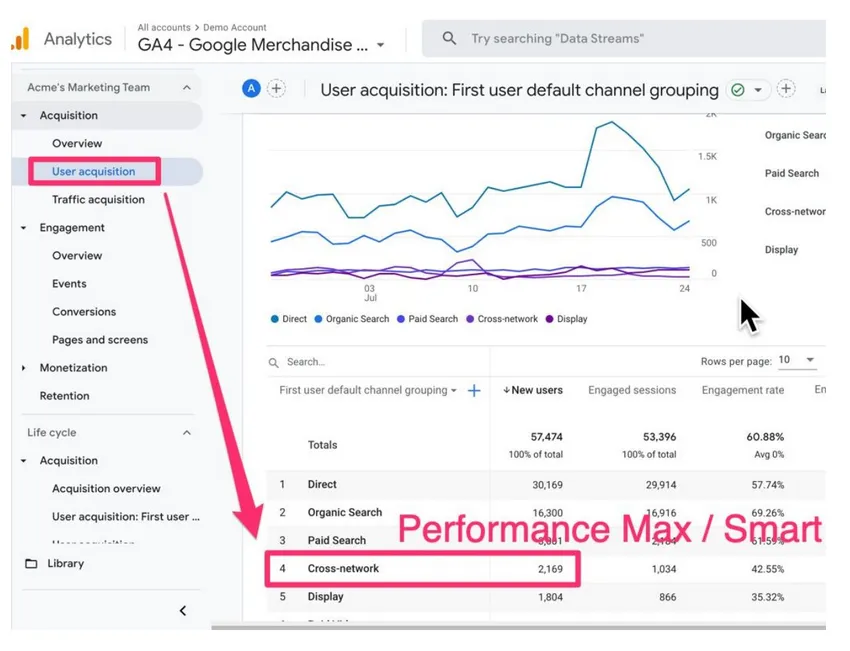Image resolution: width=850 pixels, height=651 pixels.
Task: Click the Display row label in table
Action: coord(325,597)
